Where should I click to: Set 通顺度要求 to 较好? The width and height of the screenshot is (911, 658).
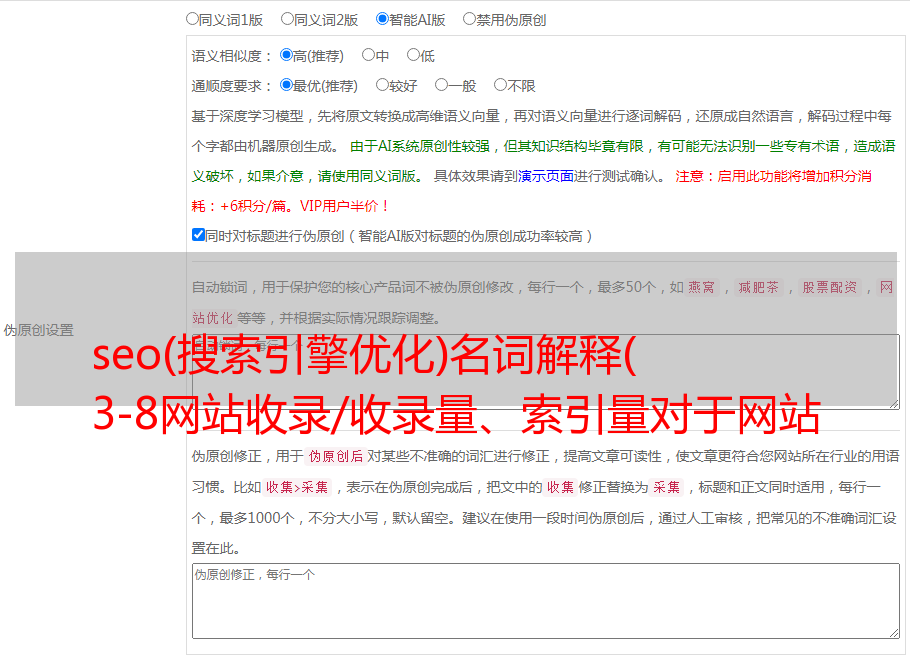(382, 85)
